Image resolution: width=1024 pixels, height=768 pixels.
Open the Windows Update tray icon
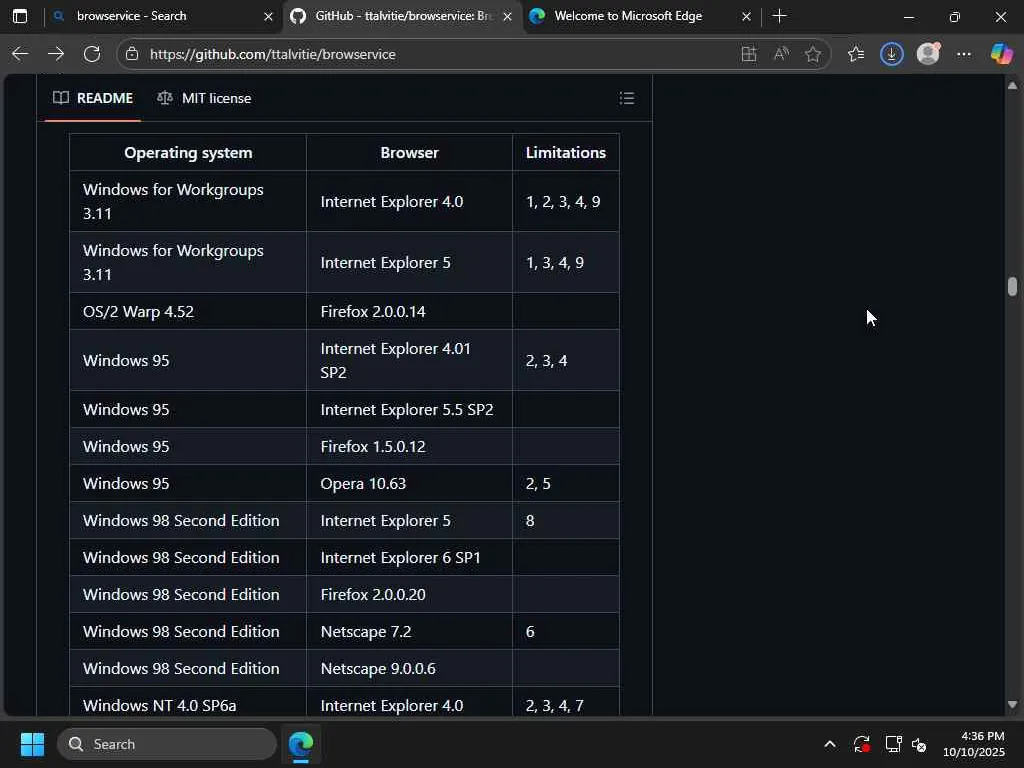(861, 744)
